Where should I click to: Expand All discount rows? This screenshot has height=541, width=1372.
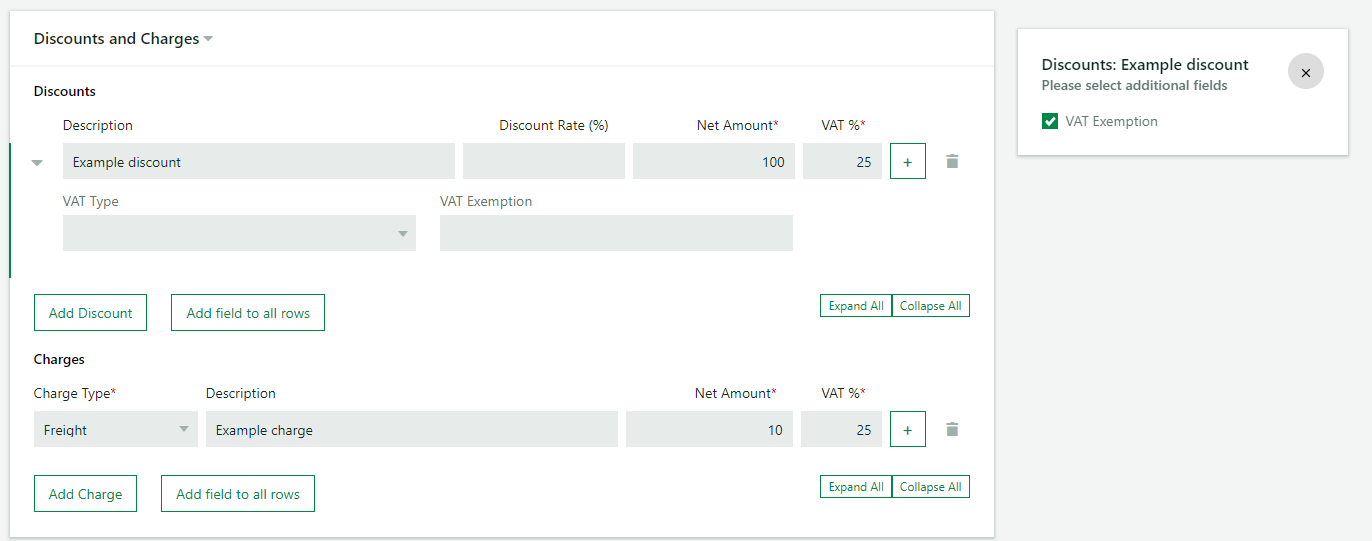coord(856,306)
